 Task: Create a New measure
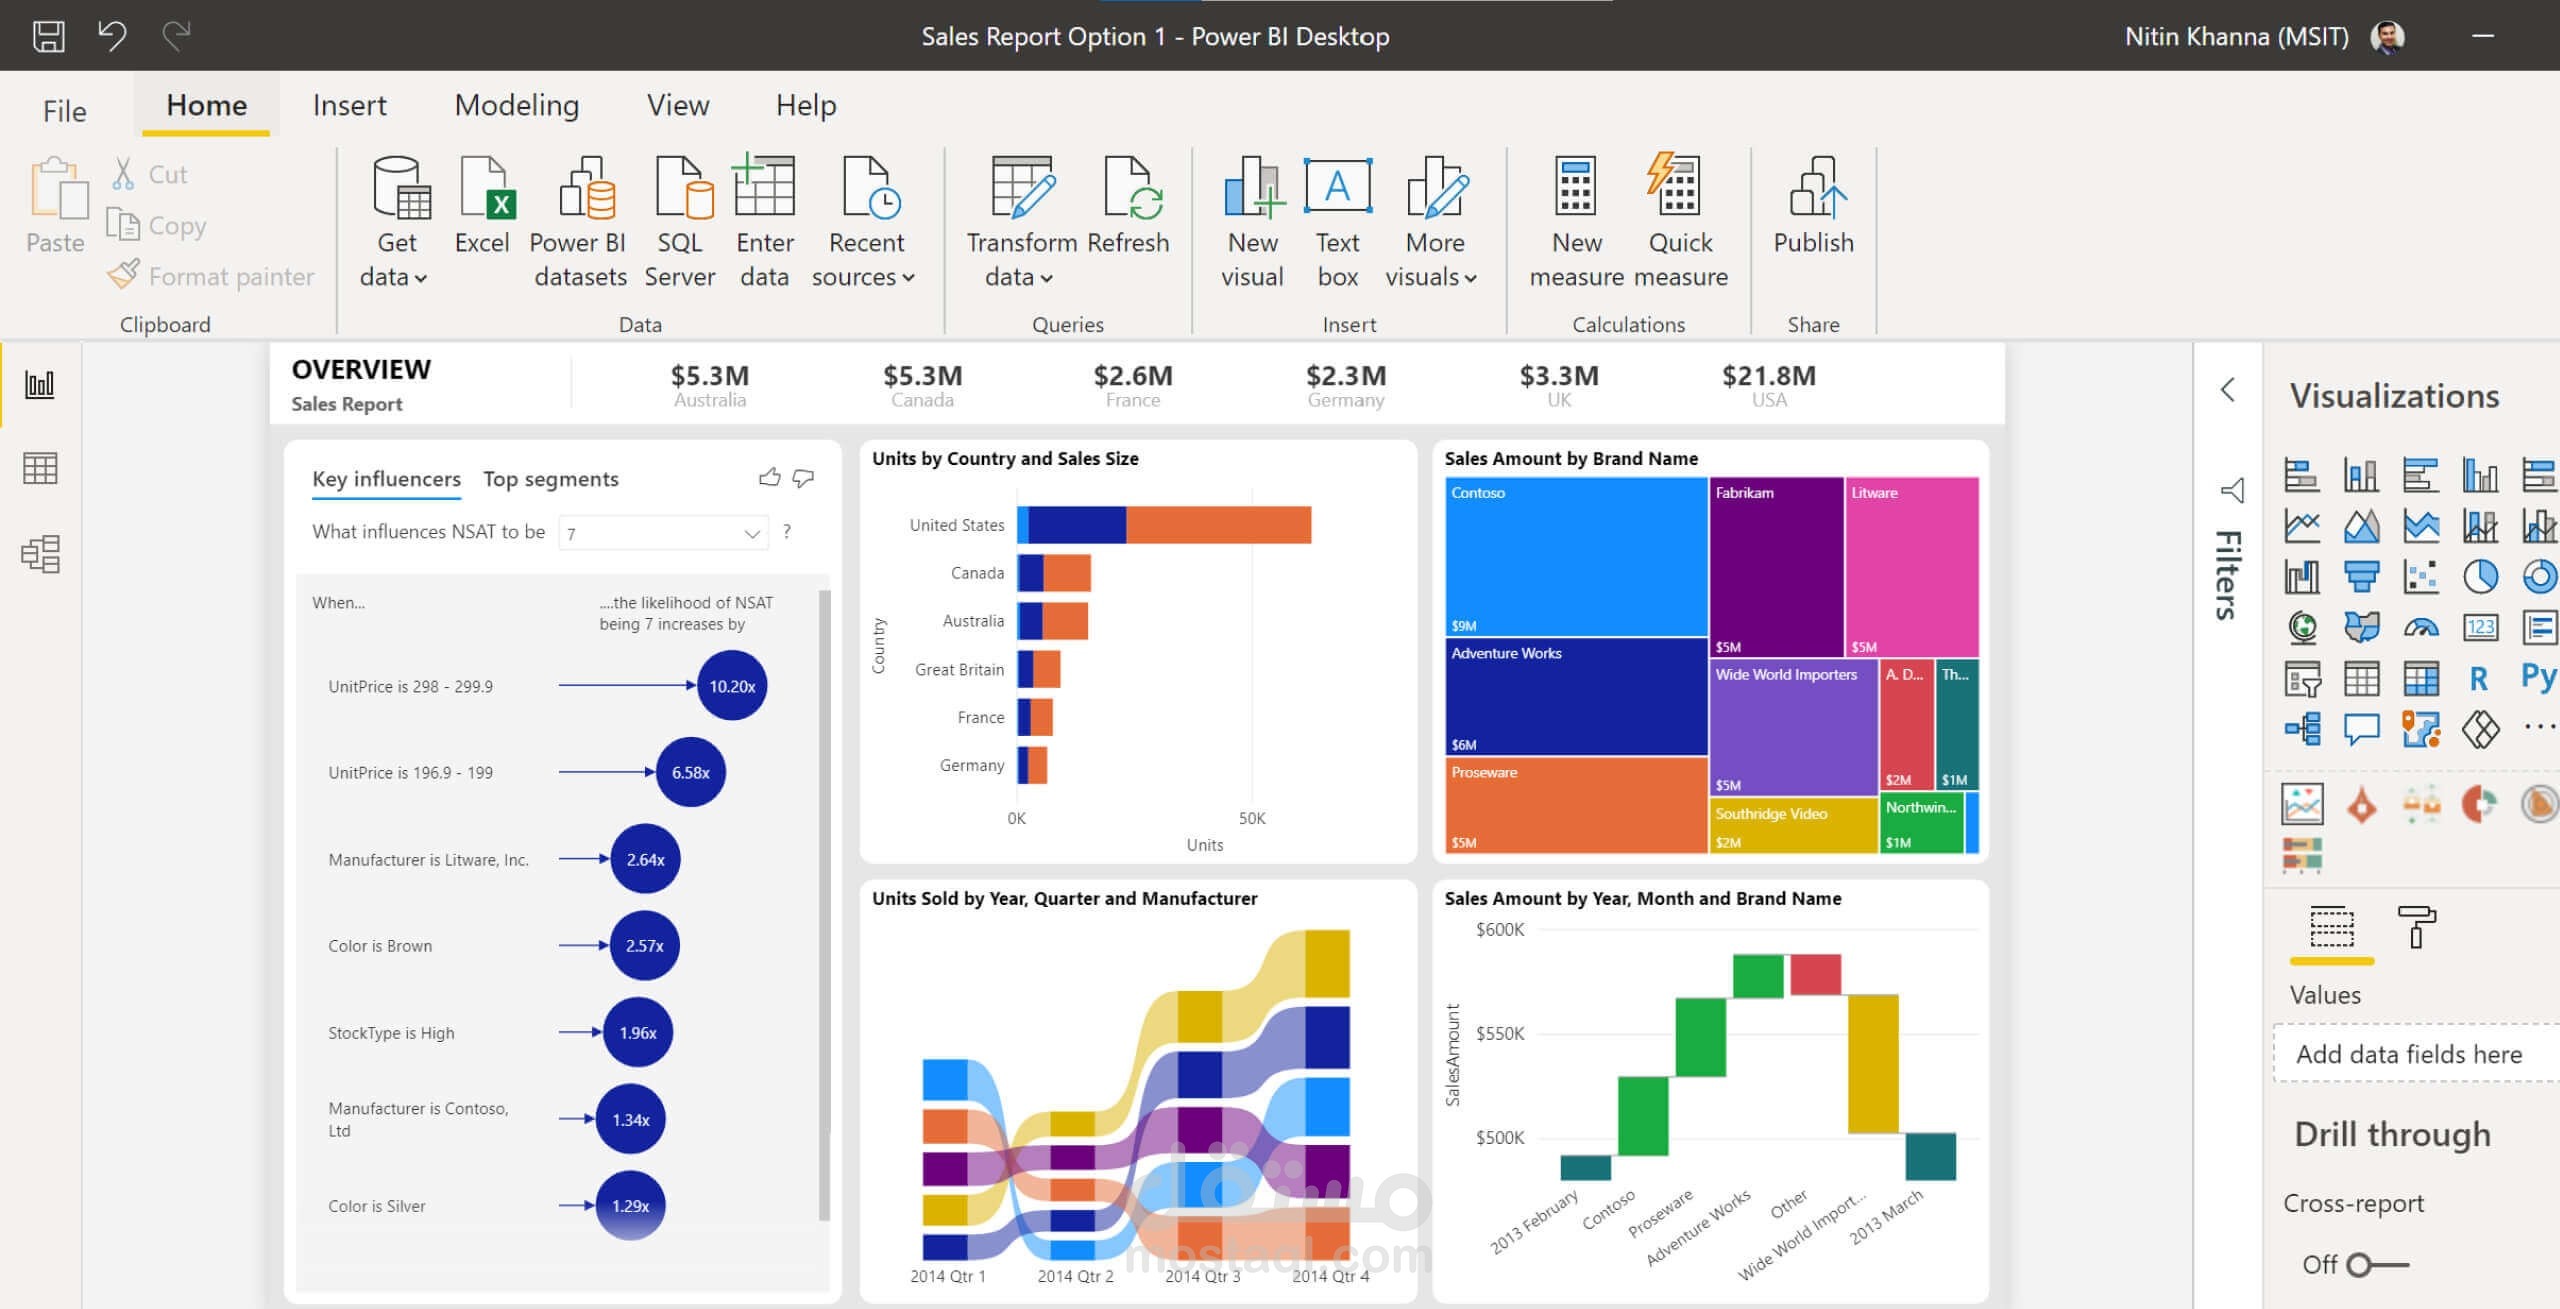(1576, 221)
